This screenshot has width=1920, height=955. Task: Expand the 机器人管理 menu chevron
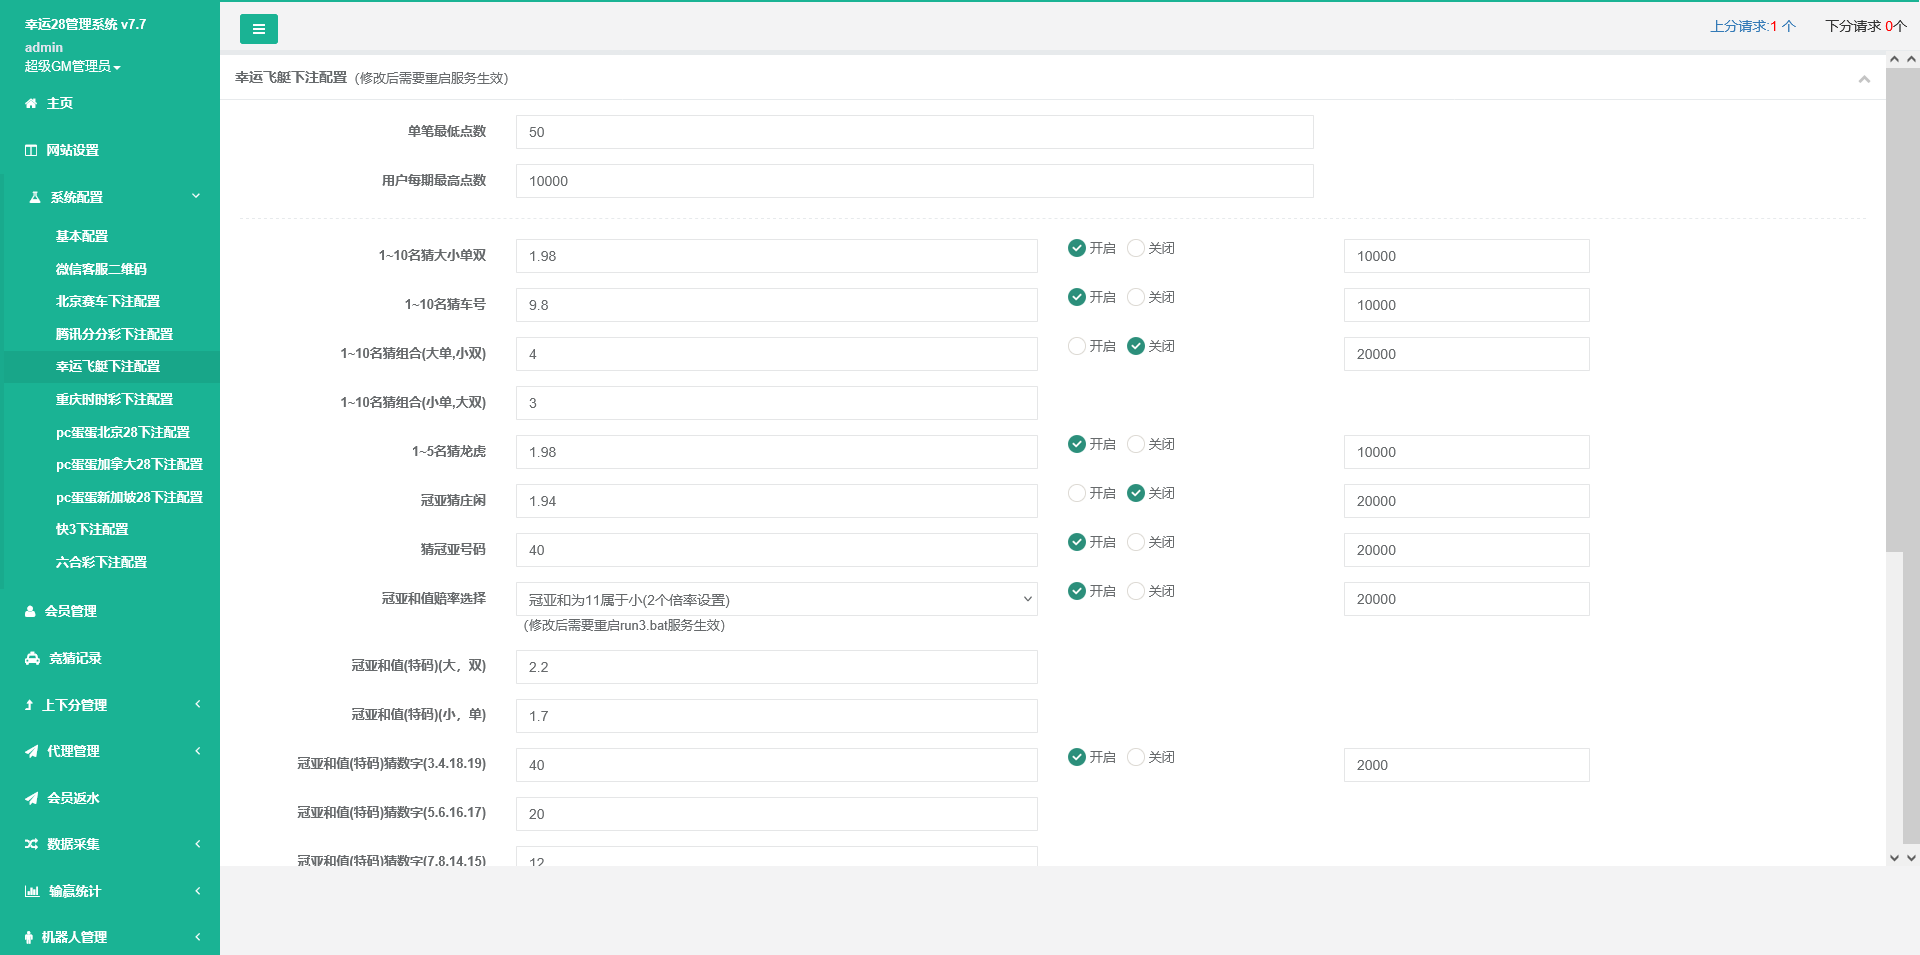(198, 936)
